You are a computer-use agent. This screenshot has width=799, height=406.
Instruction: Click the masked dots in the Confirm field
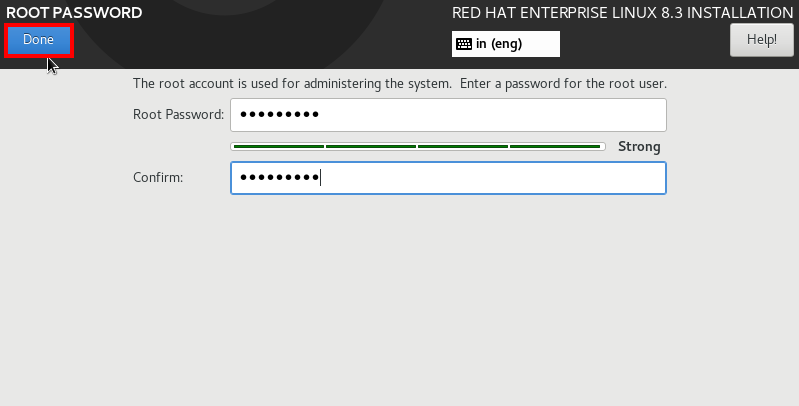(x=279, y=178)
